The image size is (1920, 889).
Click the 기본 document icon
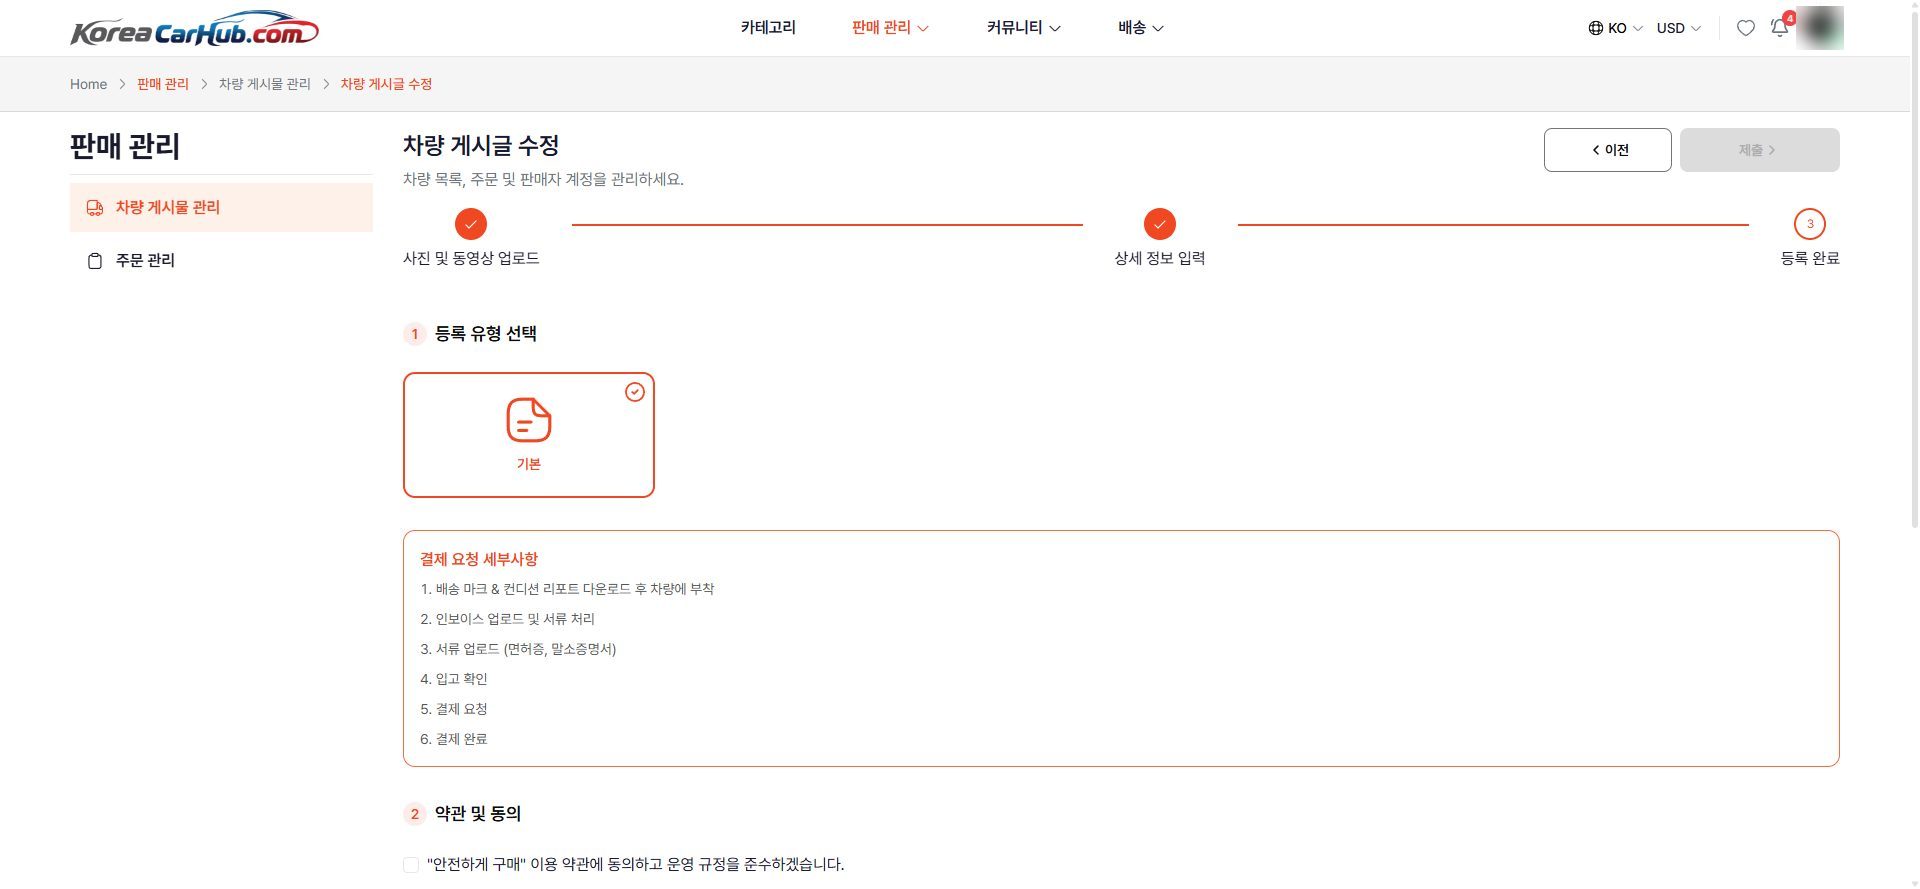tap(529, 420)
